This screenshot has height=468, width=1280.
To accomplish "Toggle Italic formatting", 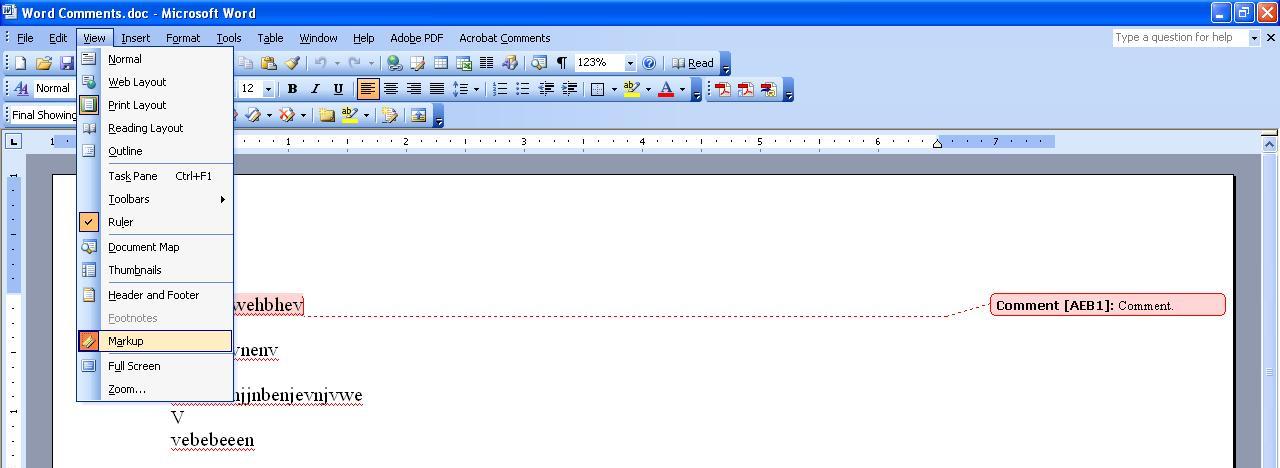I will (315, 89).
